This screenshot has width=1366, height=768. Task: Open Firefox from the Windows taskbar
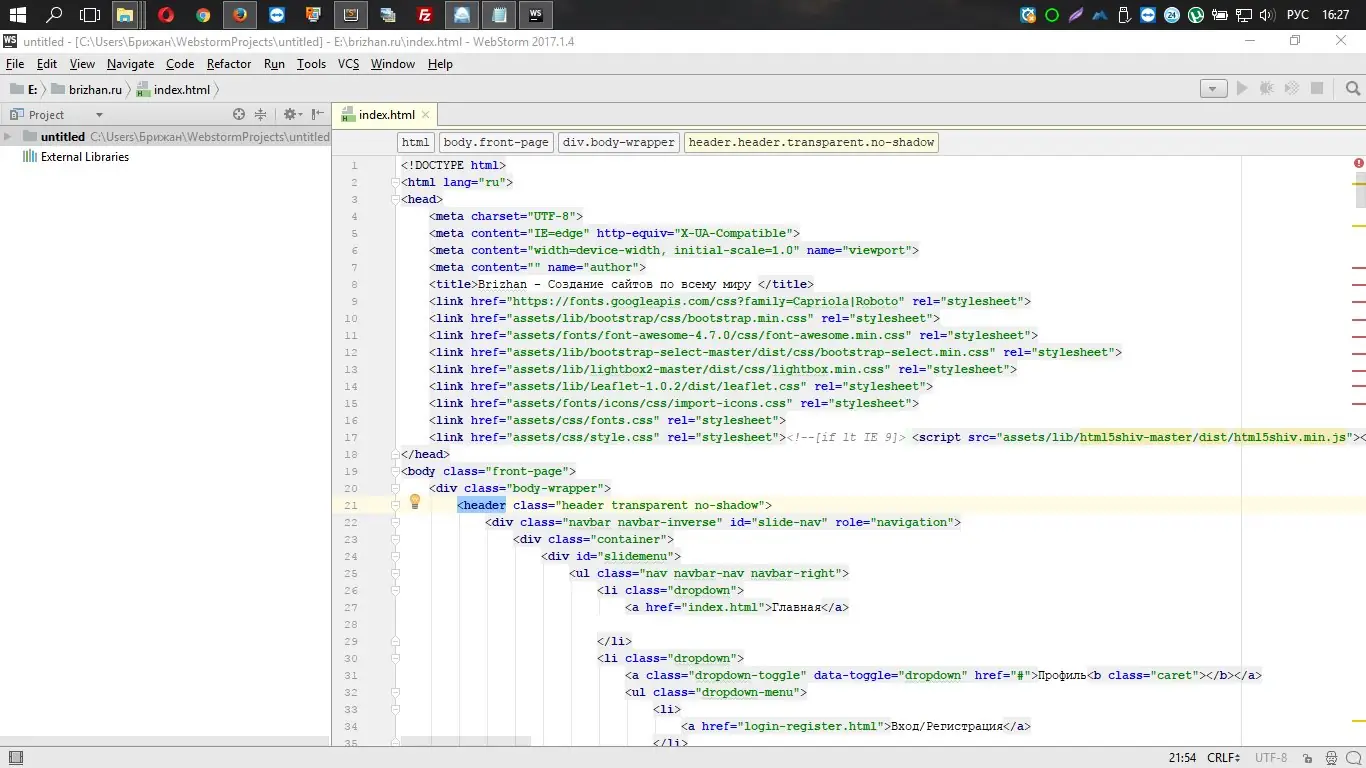(239, 15)
